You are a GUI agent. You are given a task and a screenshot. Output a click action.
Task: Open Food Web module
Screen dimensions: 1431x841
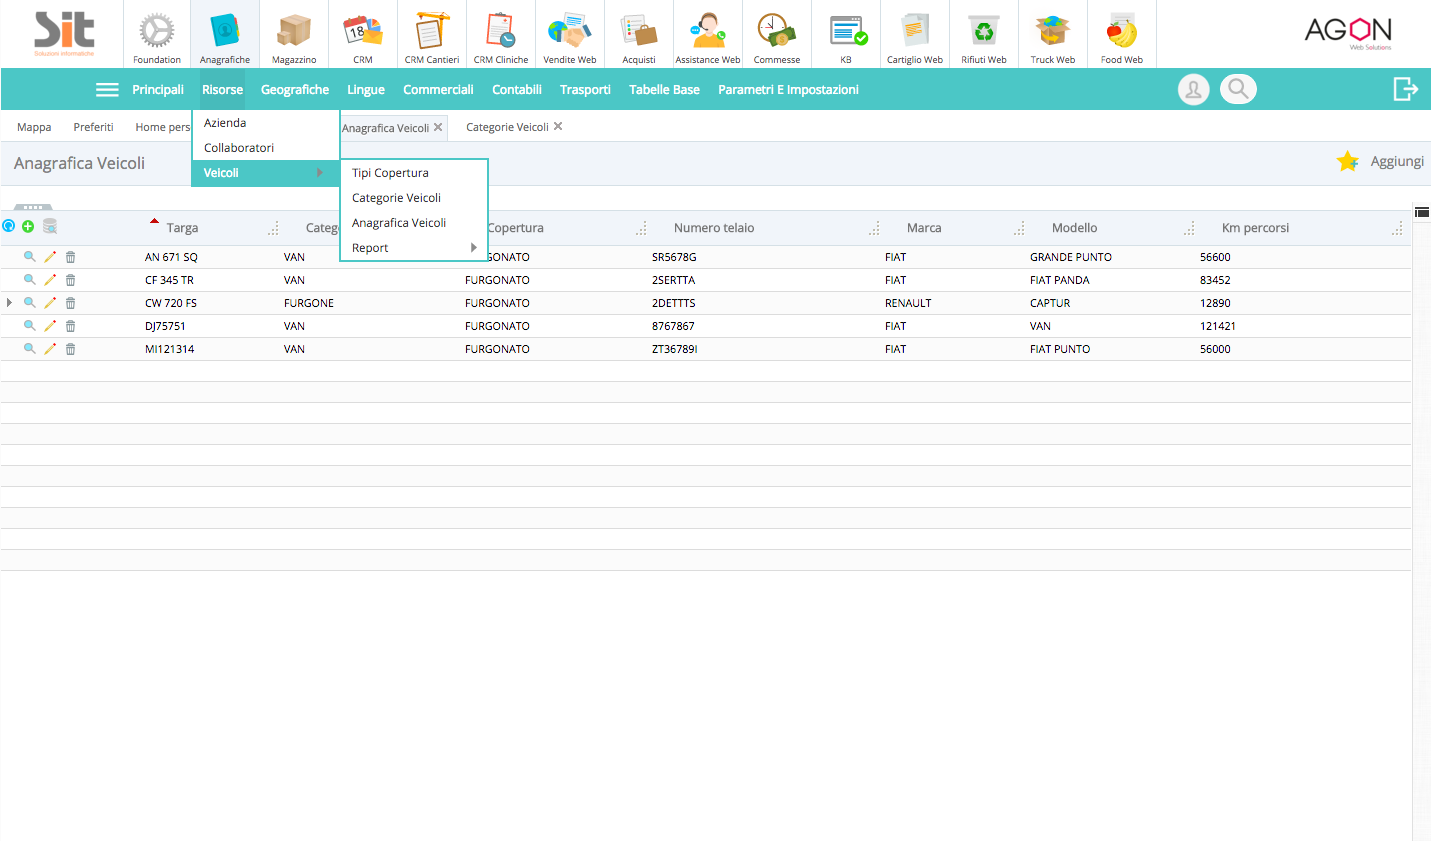click(x=1122, y=35)
